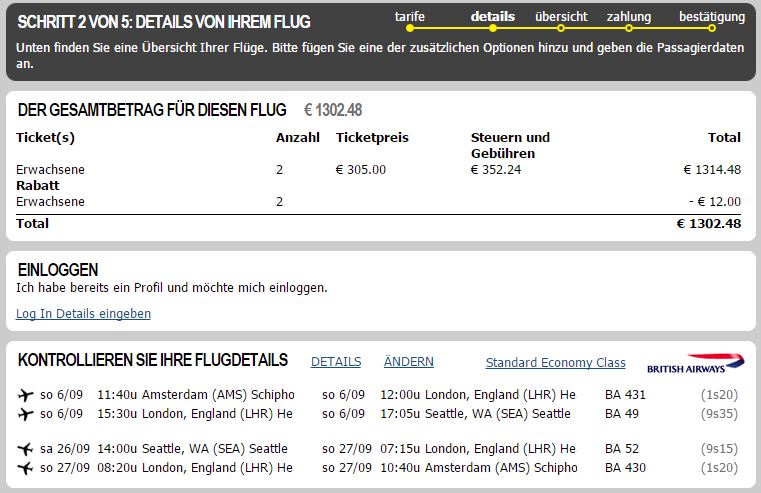761x493 pixels.
Task: Click flight number BA 430
Action: [x=626, y=468]
